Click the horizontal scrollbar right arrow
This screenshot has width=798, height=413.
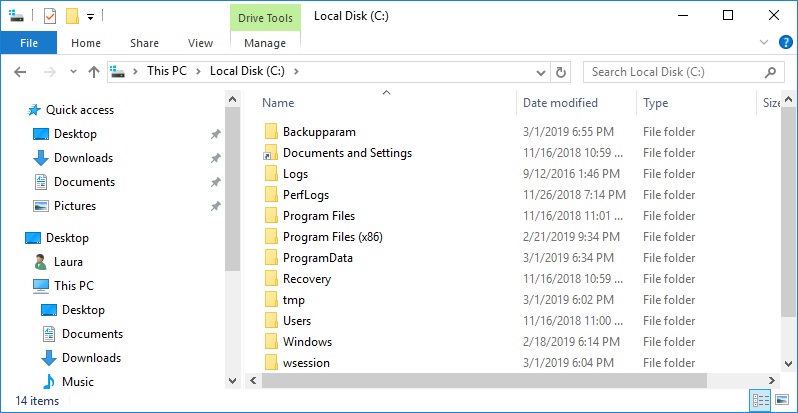pos(772,380)
